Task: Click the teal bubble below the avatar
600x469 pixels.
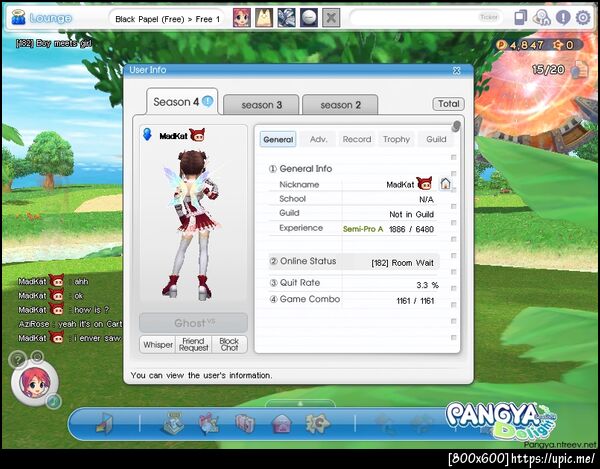Action: coord(54,401)
